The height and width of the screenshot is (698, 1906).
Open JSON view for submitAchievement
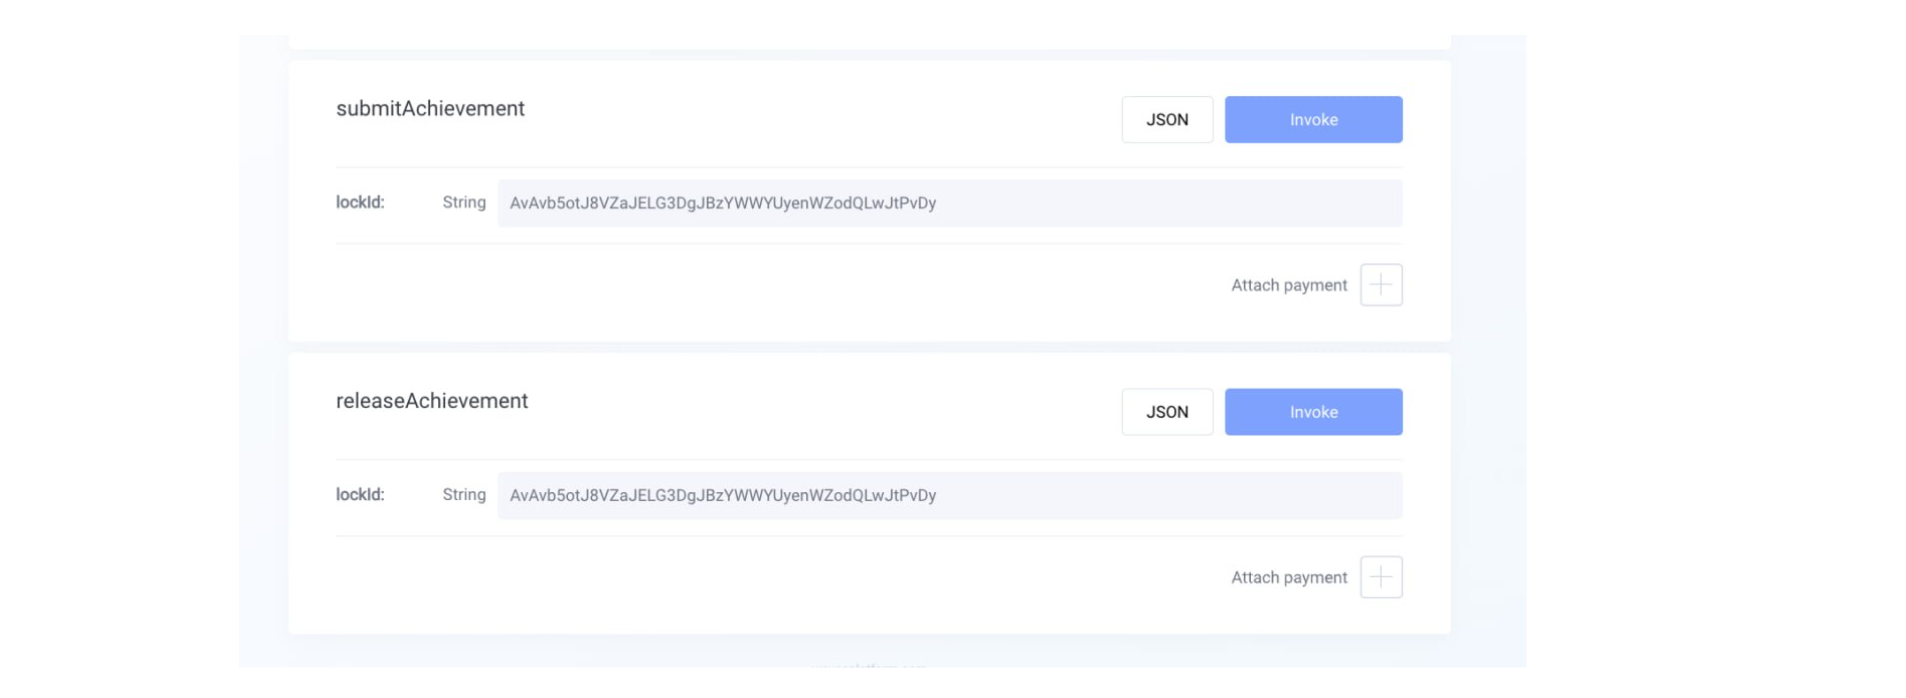coord(1167,119)
